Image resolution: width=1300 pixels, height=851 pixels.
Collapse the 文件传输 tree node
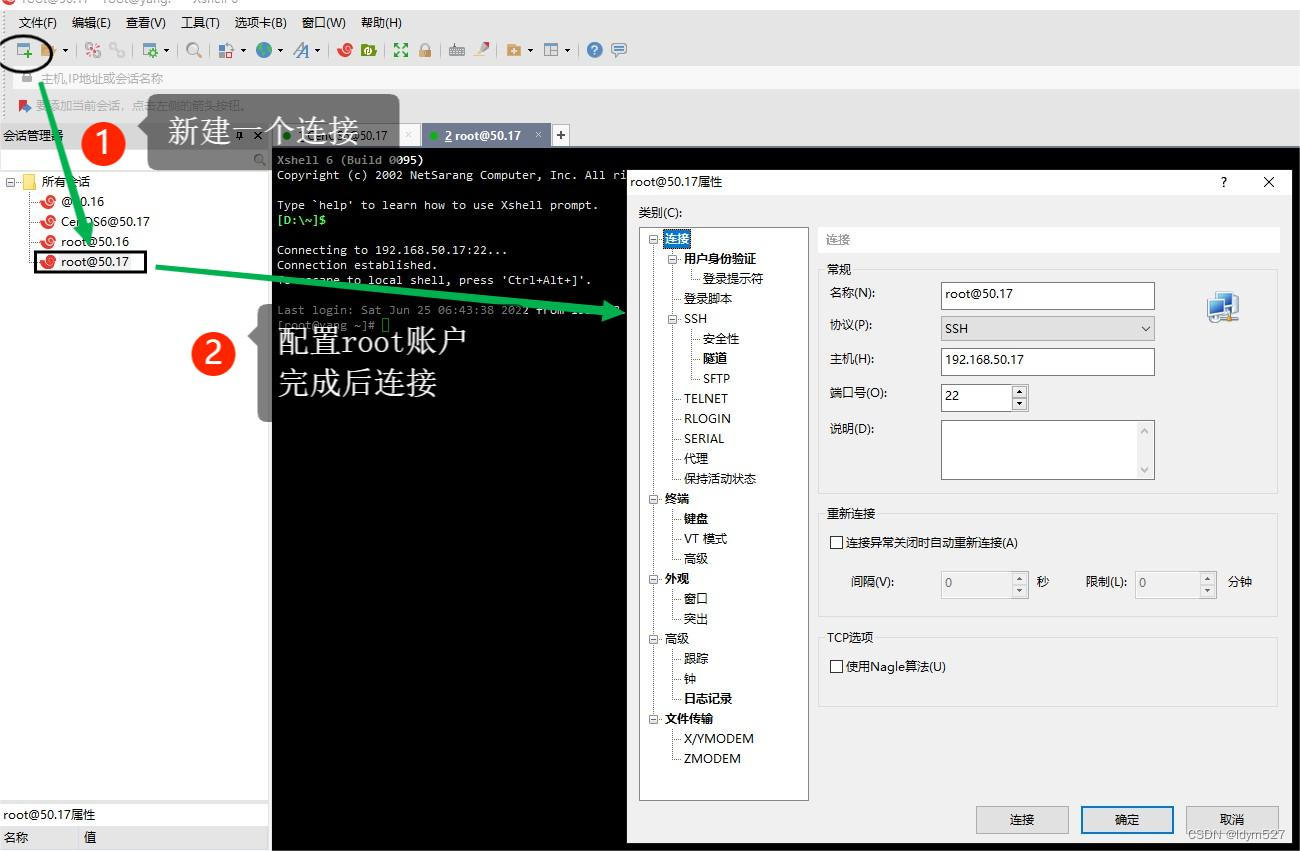[x=654, y=719]
